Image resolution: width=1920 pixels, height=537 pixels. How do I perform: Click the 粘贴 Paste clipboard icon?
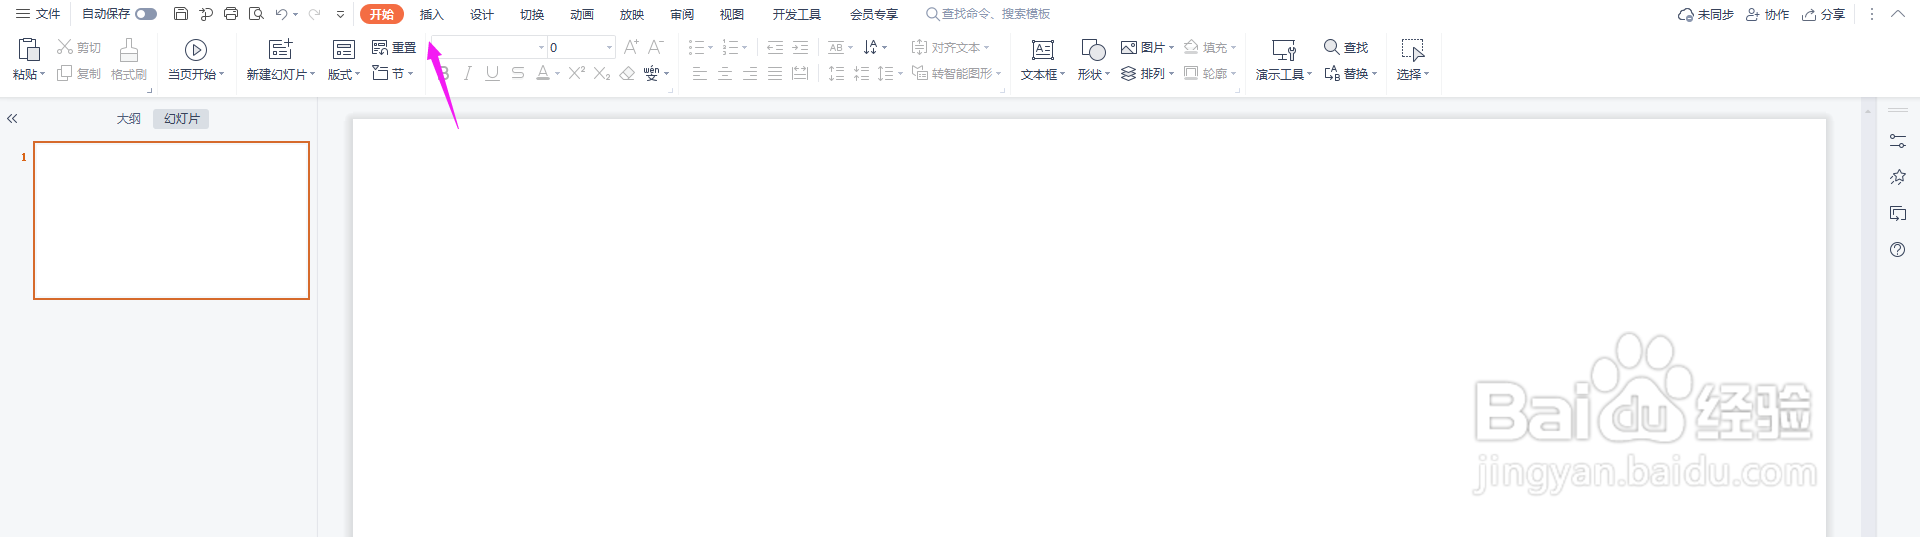tap(29, 49)
